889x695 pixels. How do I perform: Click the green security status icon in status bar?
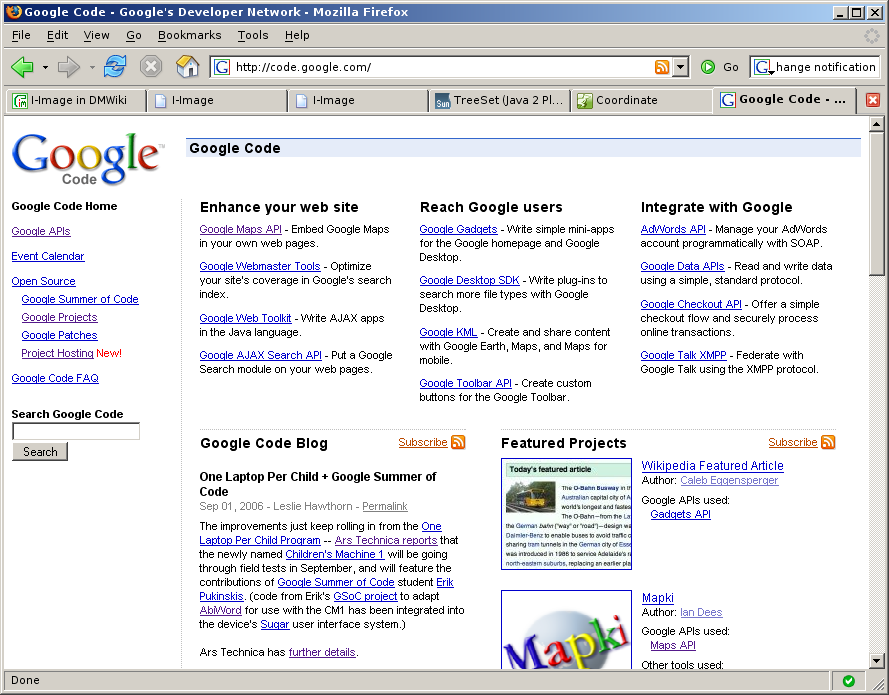tap(849, 680)
